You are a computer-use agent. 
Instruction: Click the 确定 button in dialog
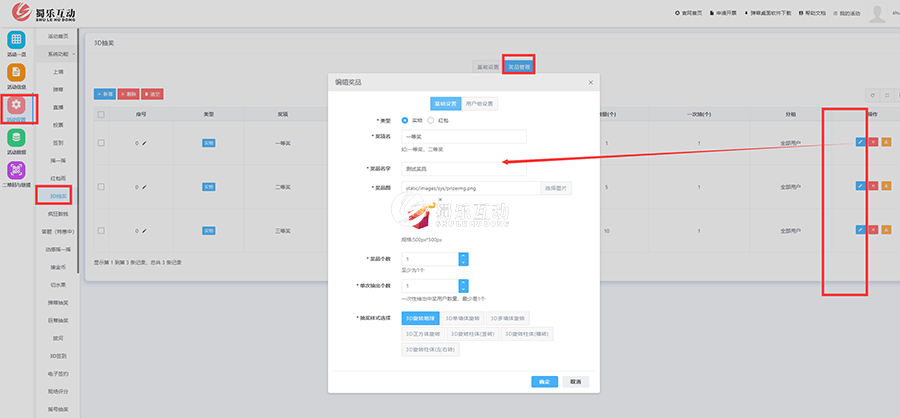(x=544, y=381)
